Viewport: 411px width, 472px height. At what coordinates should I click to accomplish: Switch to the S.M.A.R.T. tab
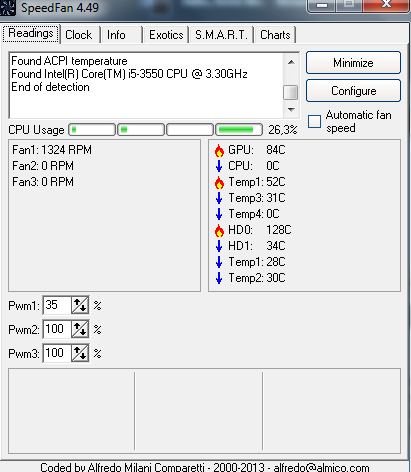coord(221,35)
